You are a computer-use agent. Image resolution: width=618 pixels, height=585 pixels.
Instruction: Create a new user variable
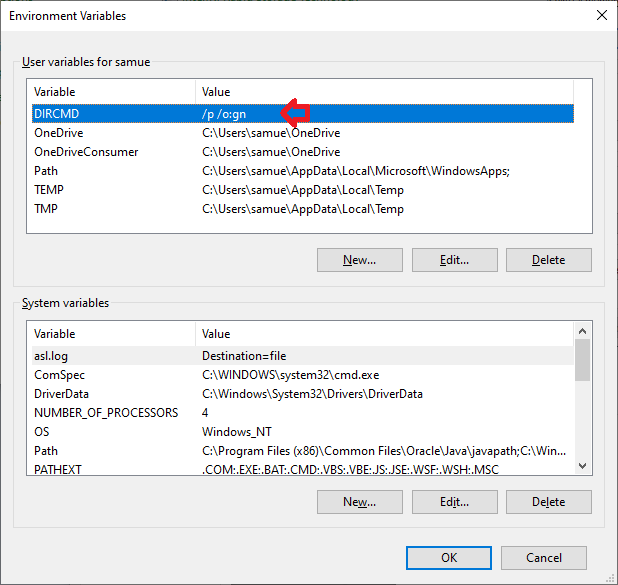pyautogui.click(x=359, y=260)
